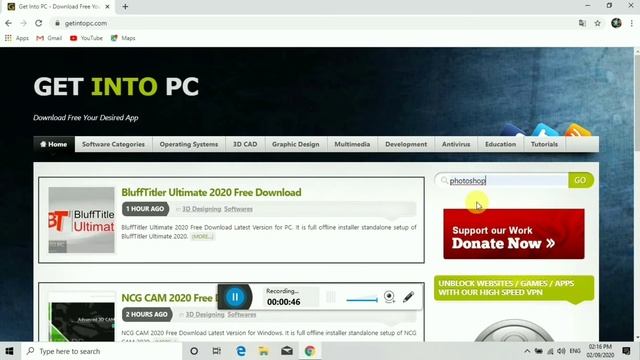640x360 pixels.
Task: Open the Chrome three-dot menu
Action: tap(631, 23)
